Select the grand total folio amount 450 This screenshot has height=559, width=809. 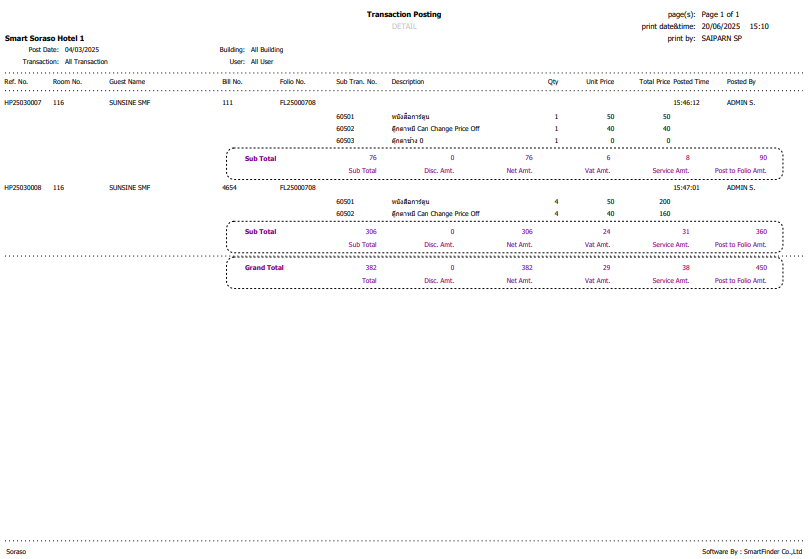click(x=761, y=268)
